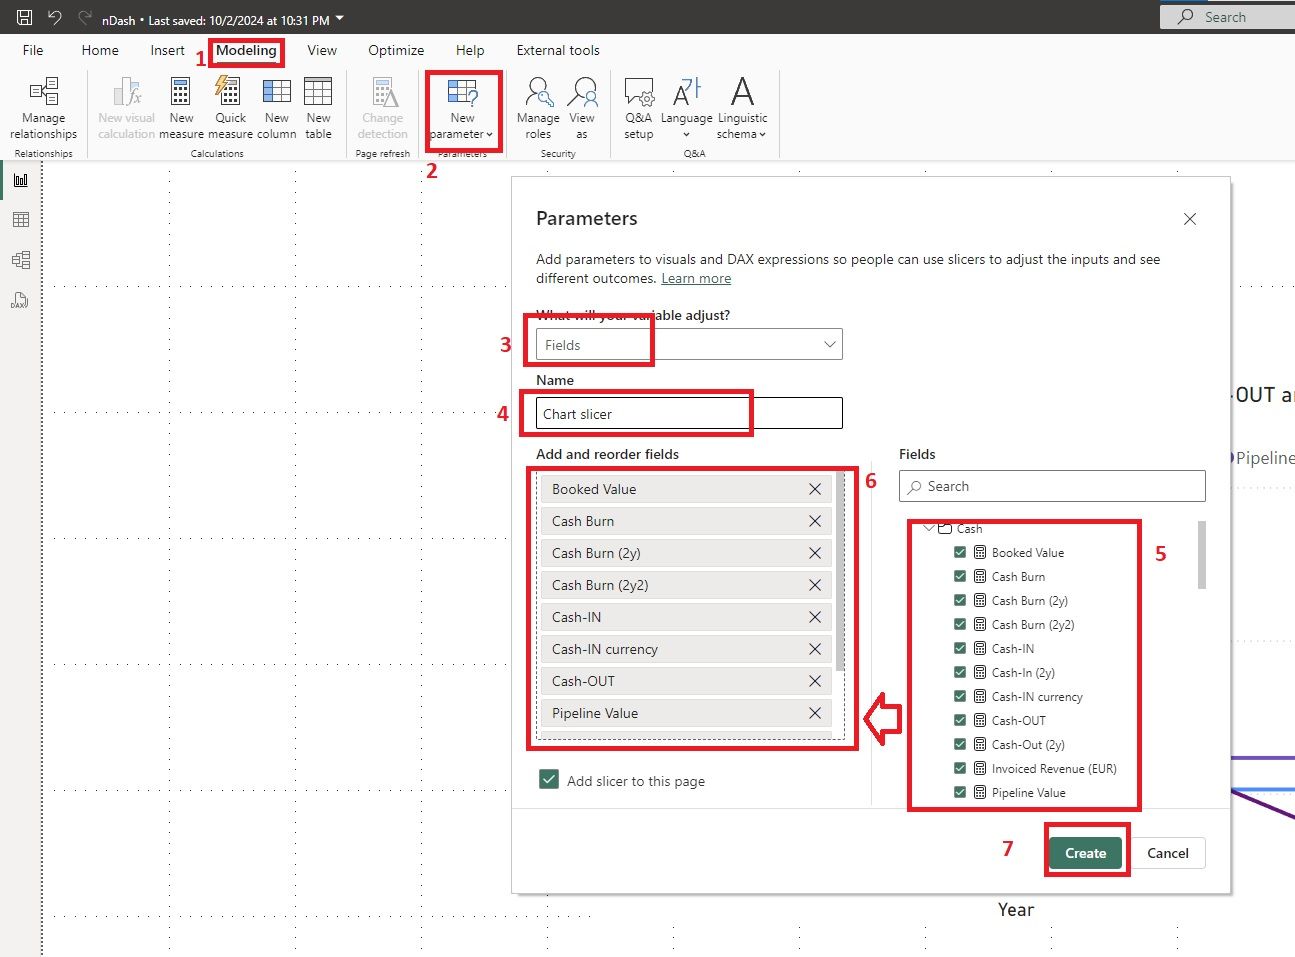Remove Booked Value from field list
The width and height of the screenshot is (1295, 957).
click(x=815, y=489)
